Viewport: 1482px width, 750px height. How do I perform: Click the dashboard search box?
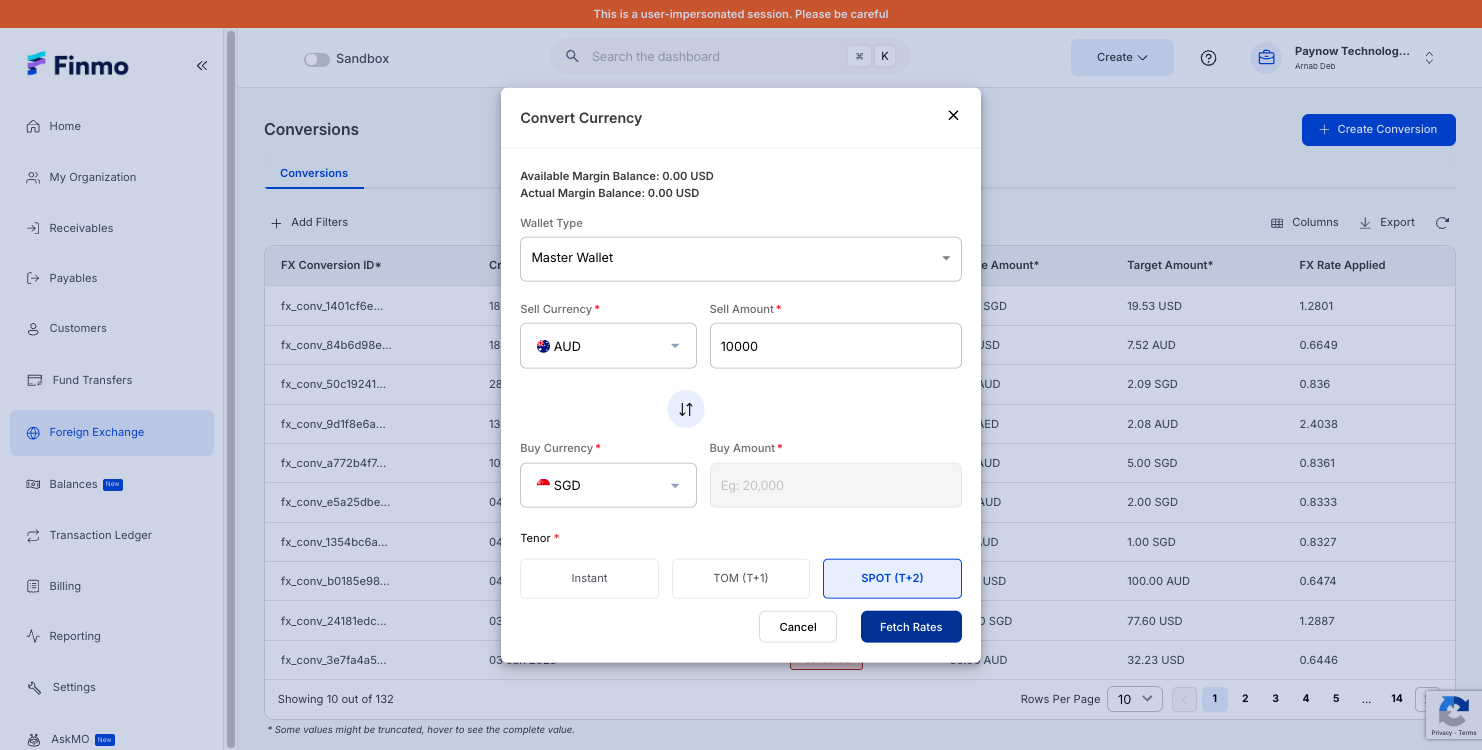click(729, 57)
